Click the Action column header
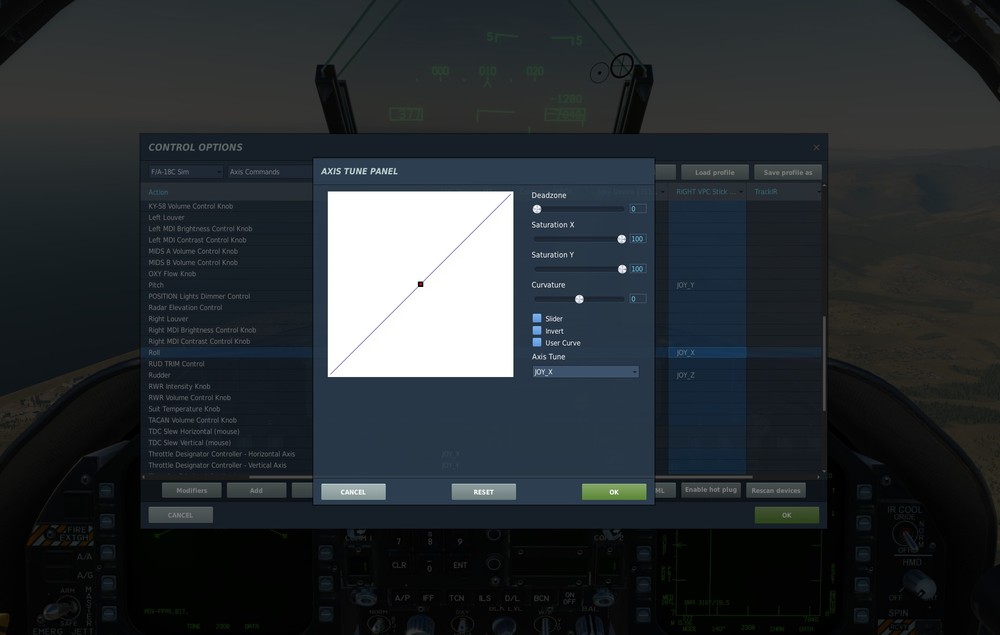Screen dimensions: 1000x635 (x=226, y=192)
